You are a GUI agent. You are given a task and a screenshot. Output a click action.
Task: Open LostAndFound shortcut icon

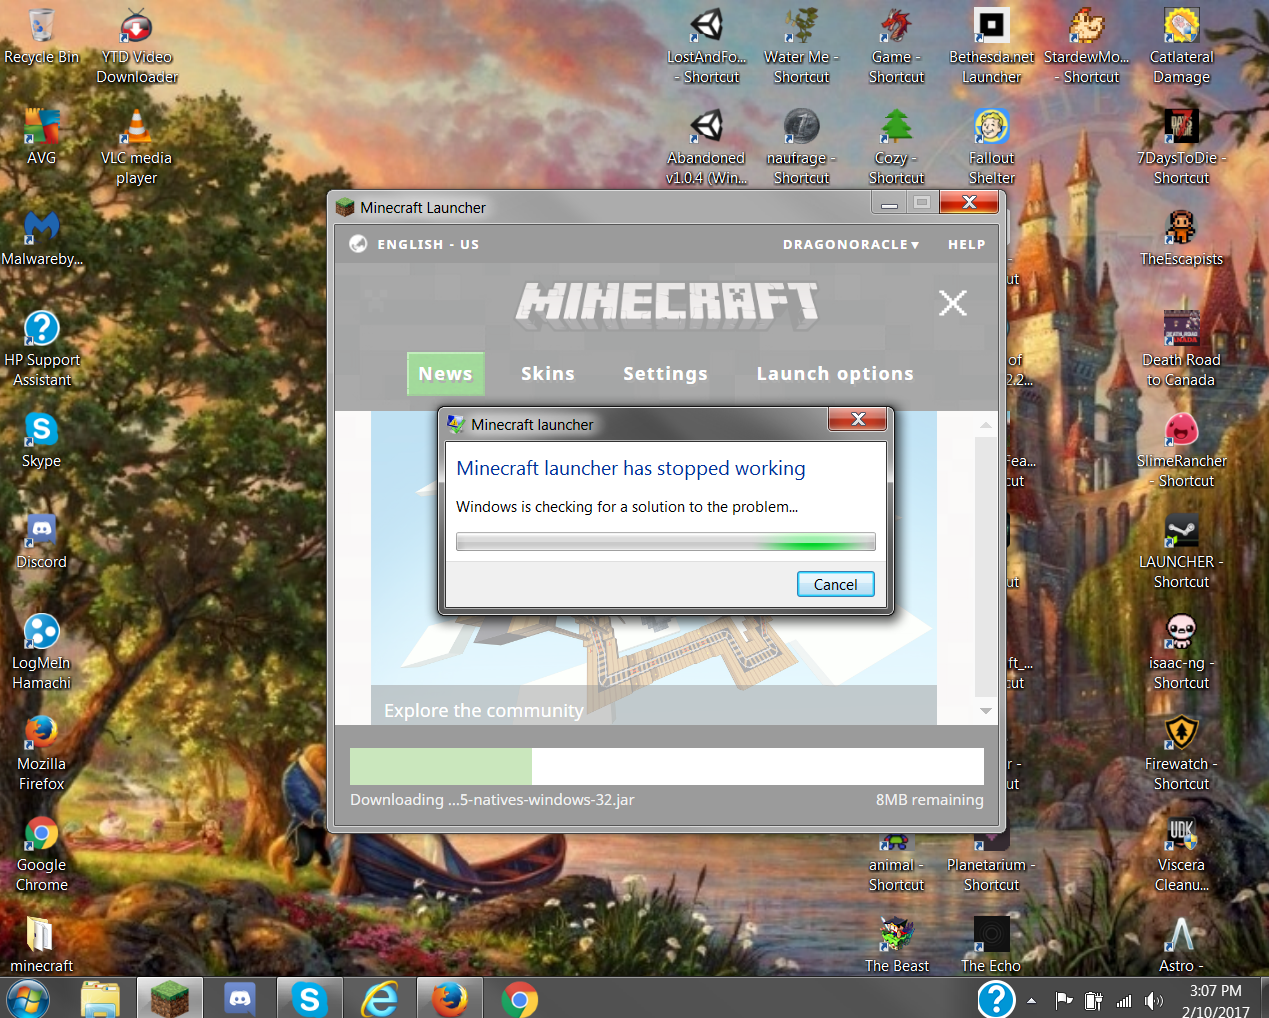point(707,47)
